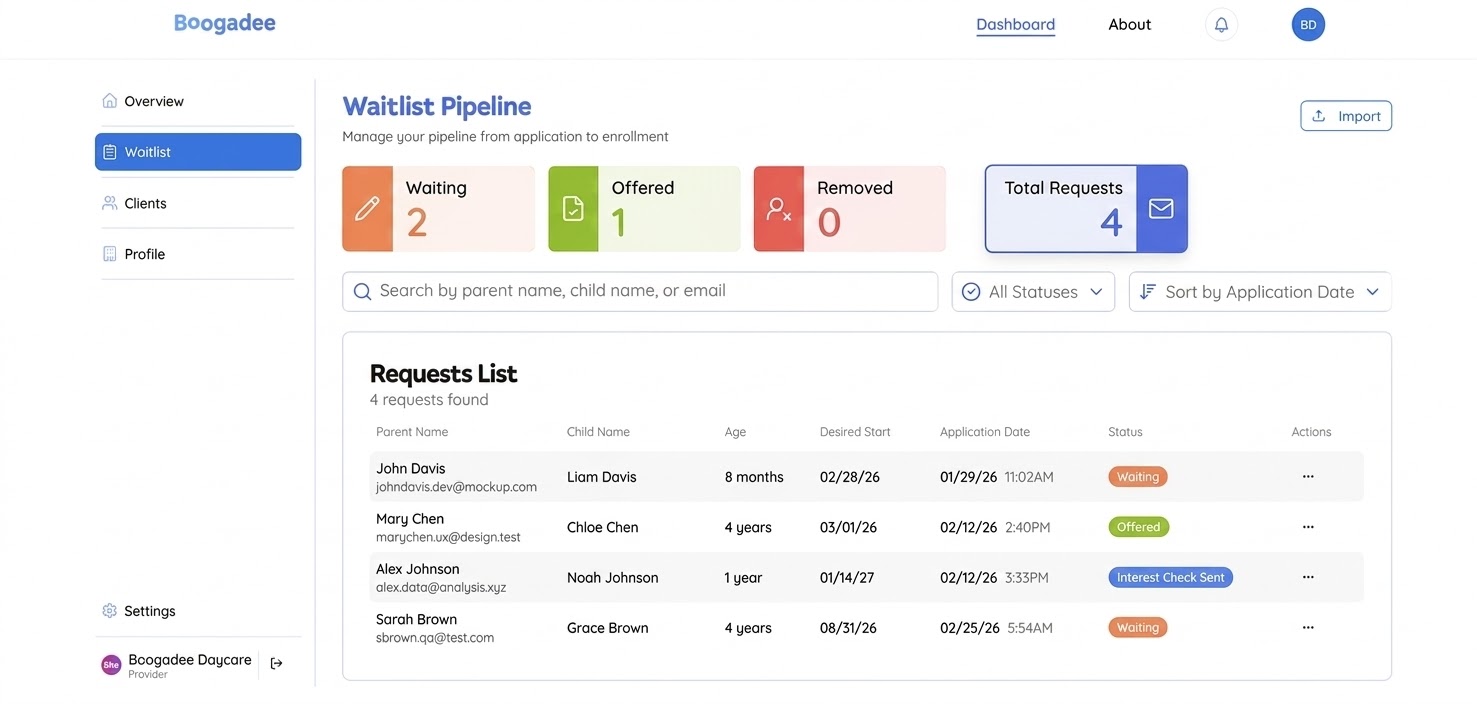Click the Import button

1346,116
